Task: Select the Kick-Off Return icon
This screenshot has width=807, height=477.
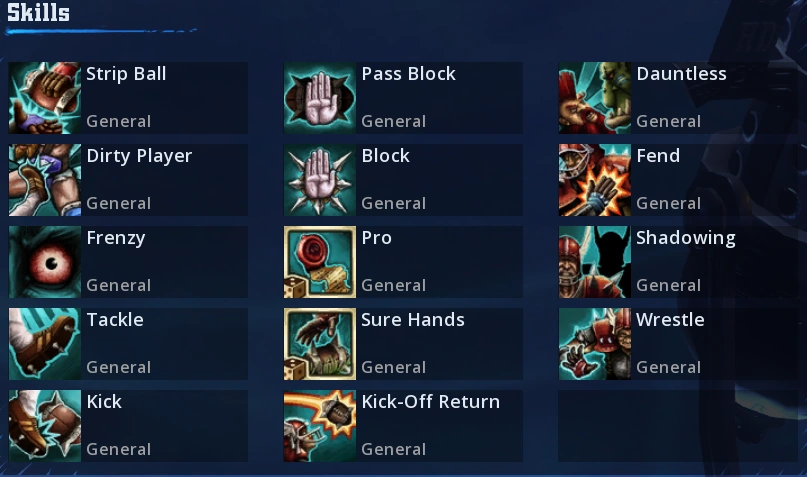Action: coord(320,426)
